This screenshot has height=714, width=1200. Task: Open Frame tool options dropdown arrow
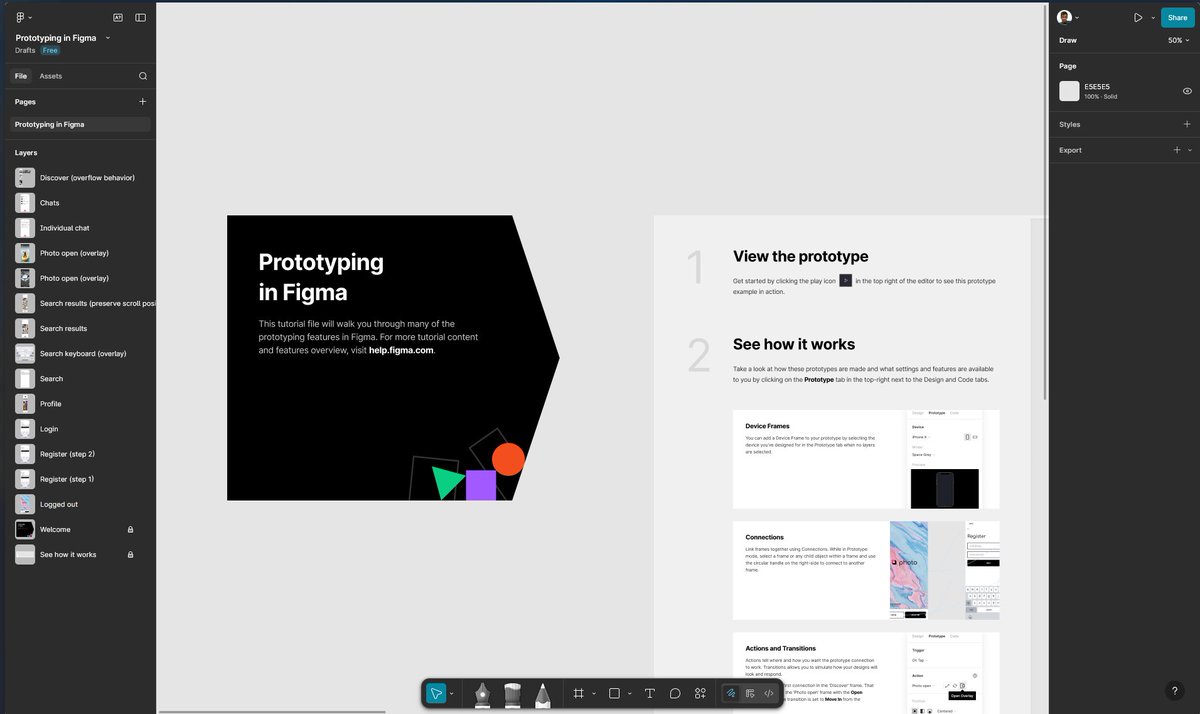tap(594, 693)
